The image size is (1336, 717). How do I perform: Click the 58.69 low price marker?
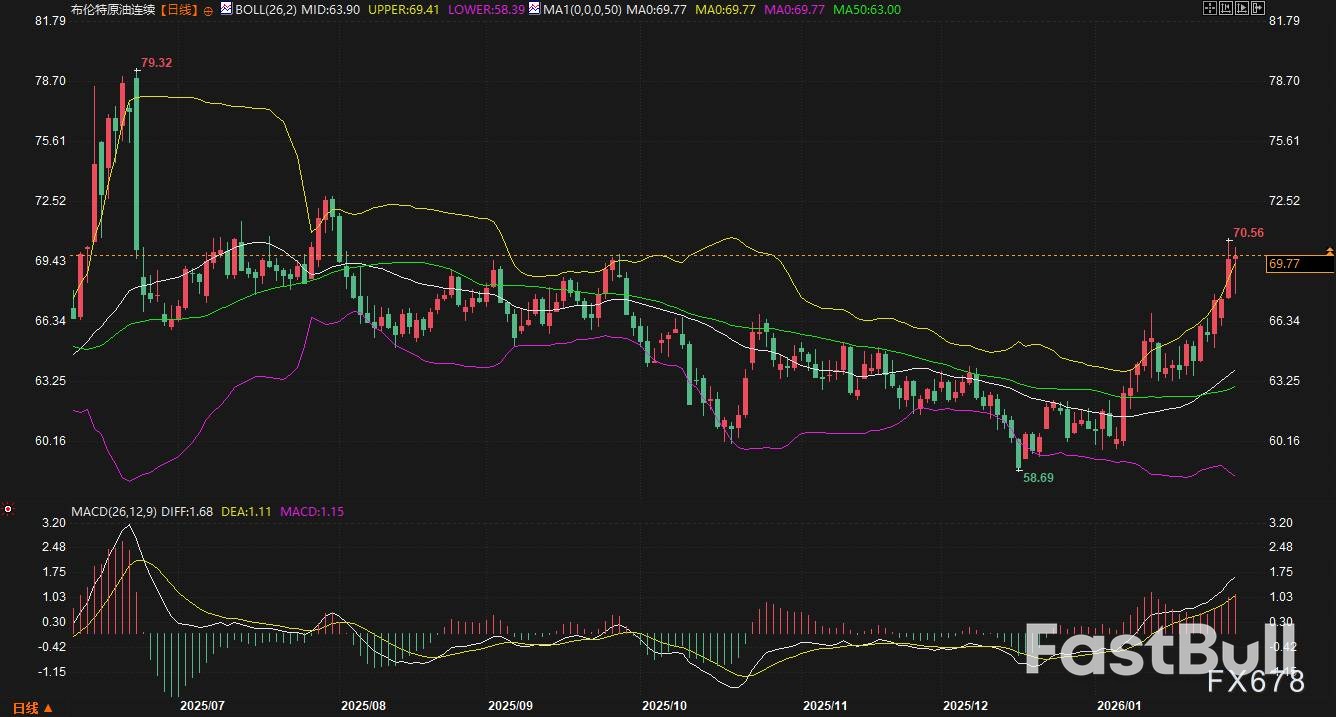coord(1038,478)
